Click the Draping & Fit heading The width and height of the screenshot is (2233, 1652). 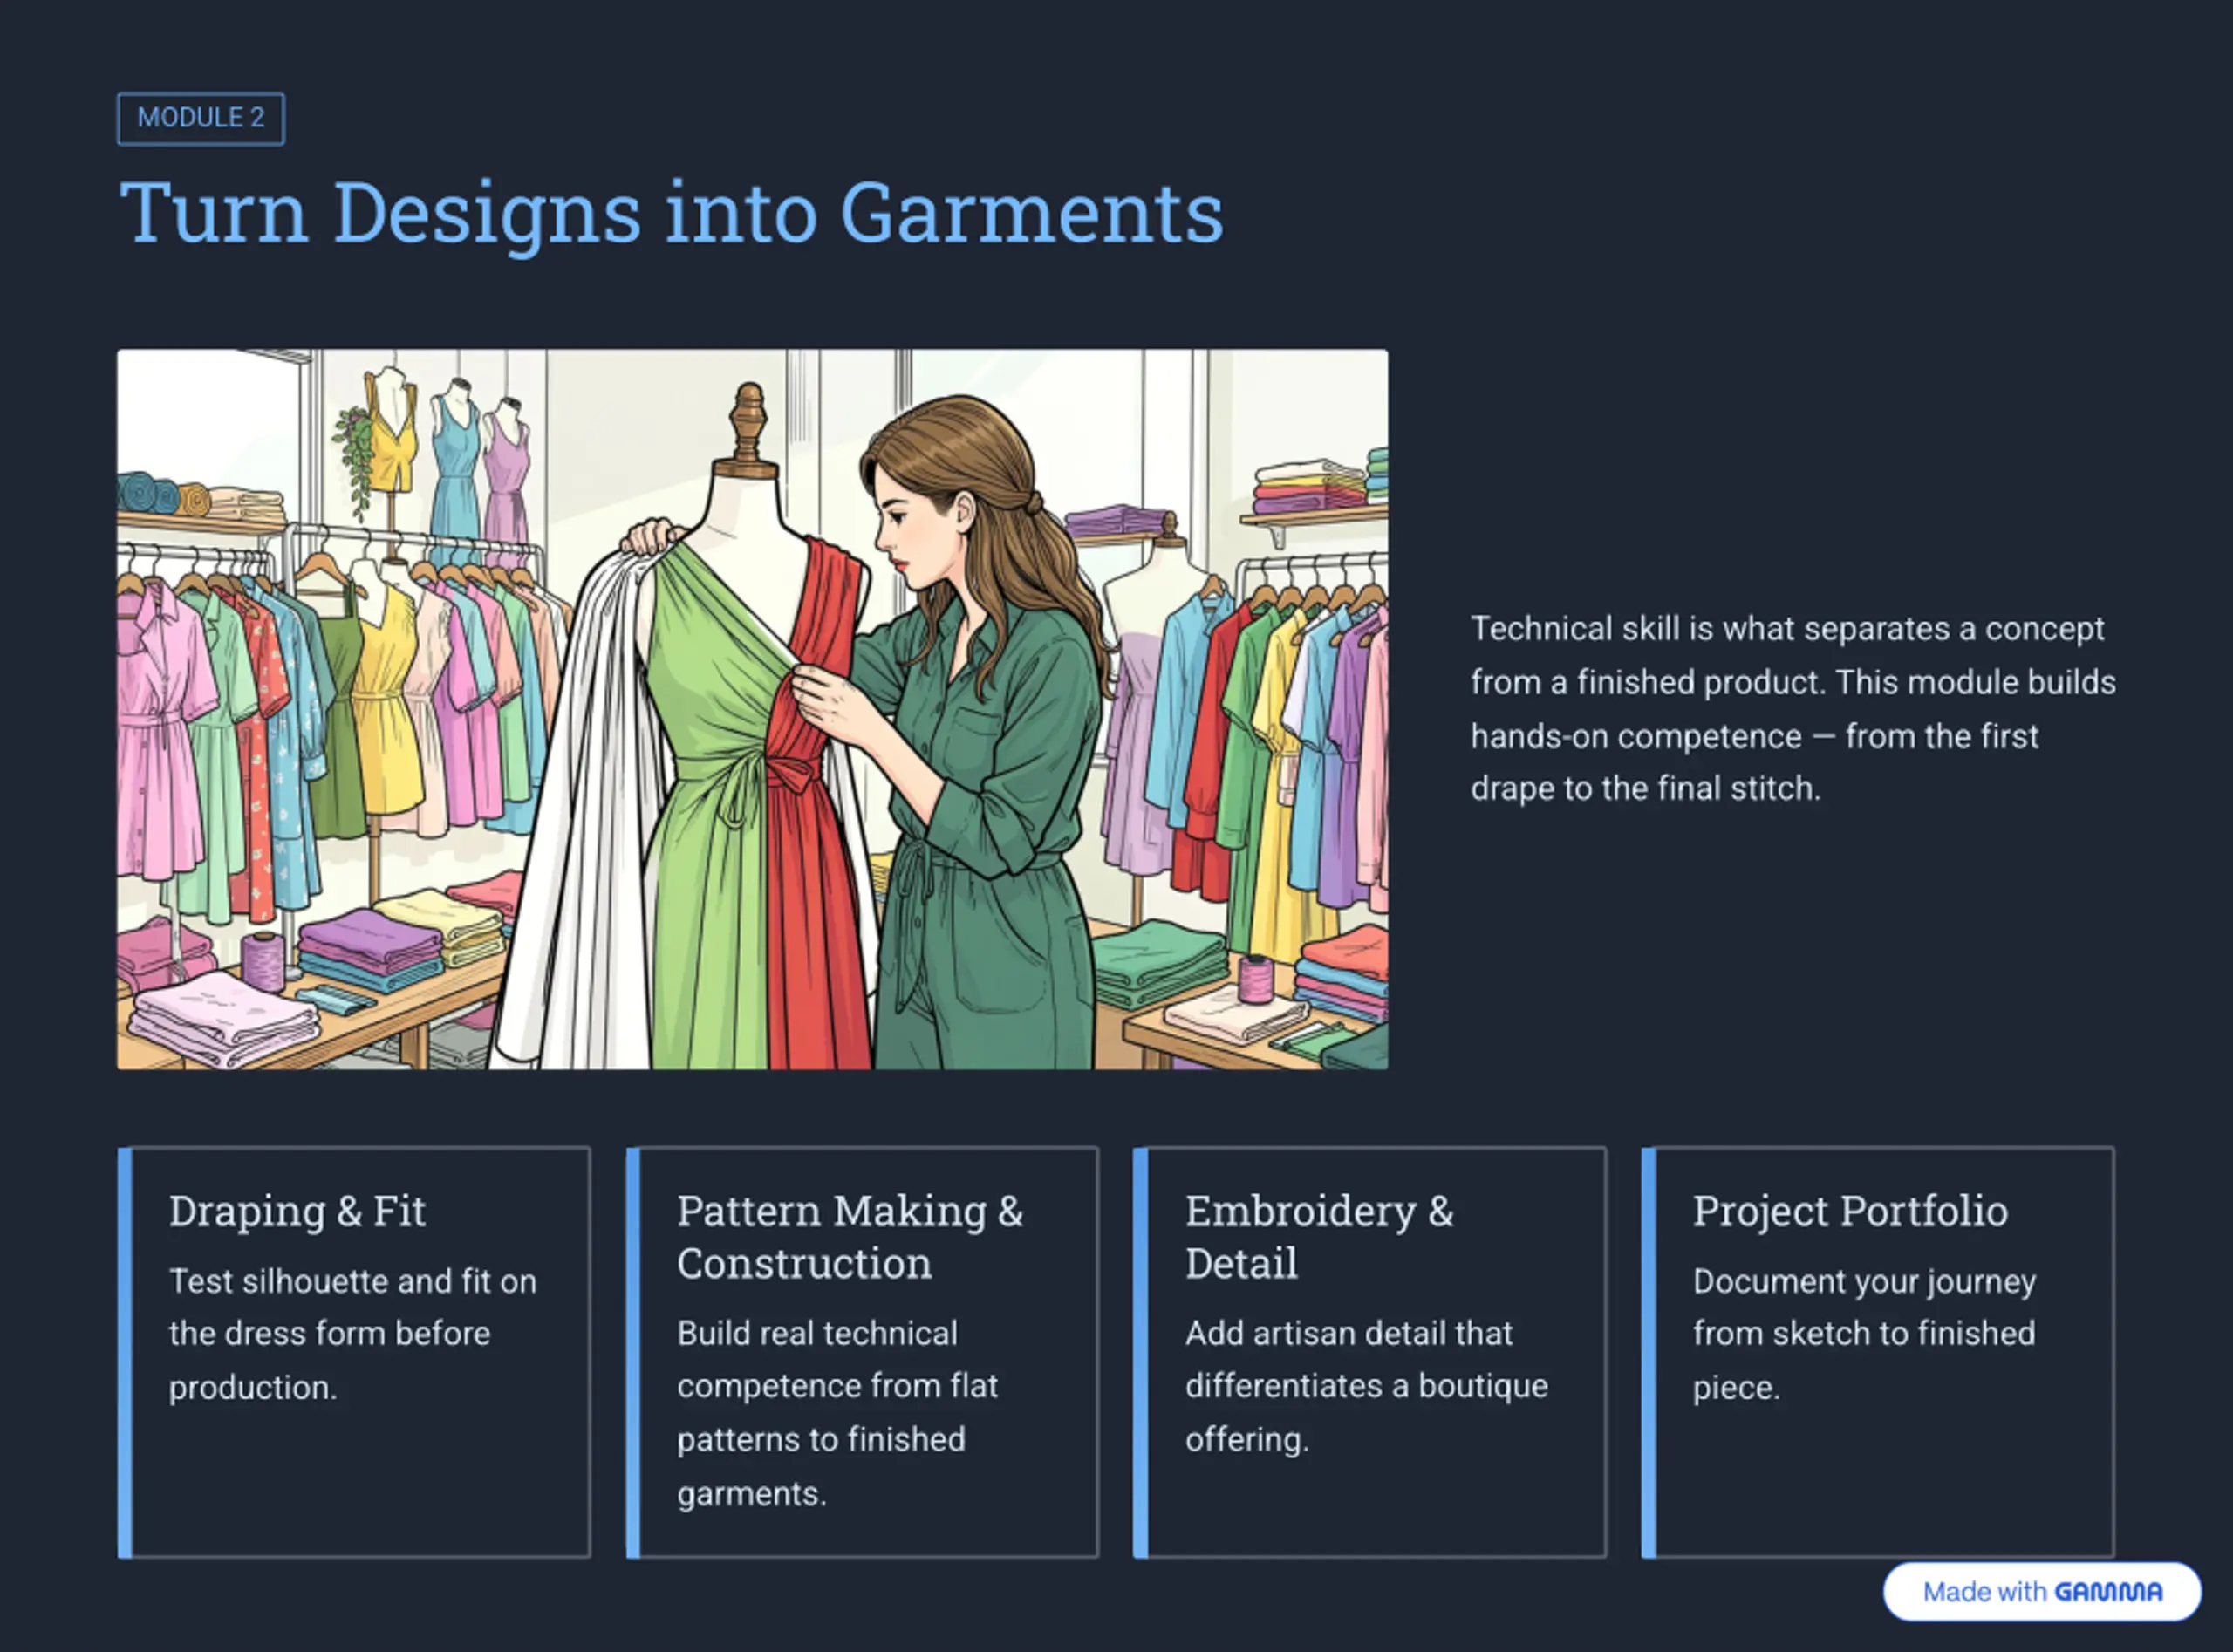coord(297,1211)
